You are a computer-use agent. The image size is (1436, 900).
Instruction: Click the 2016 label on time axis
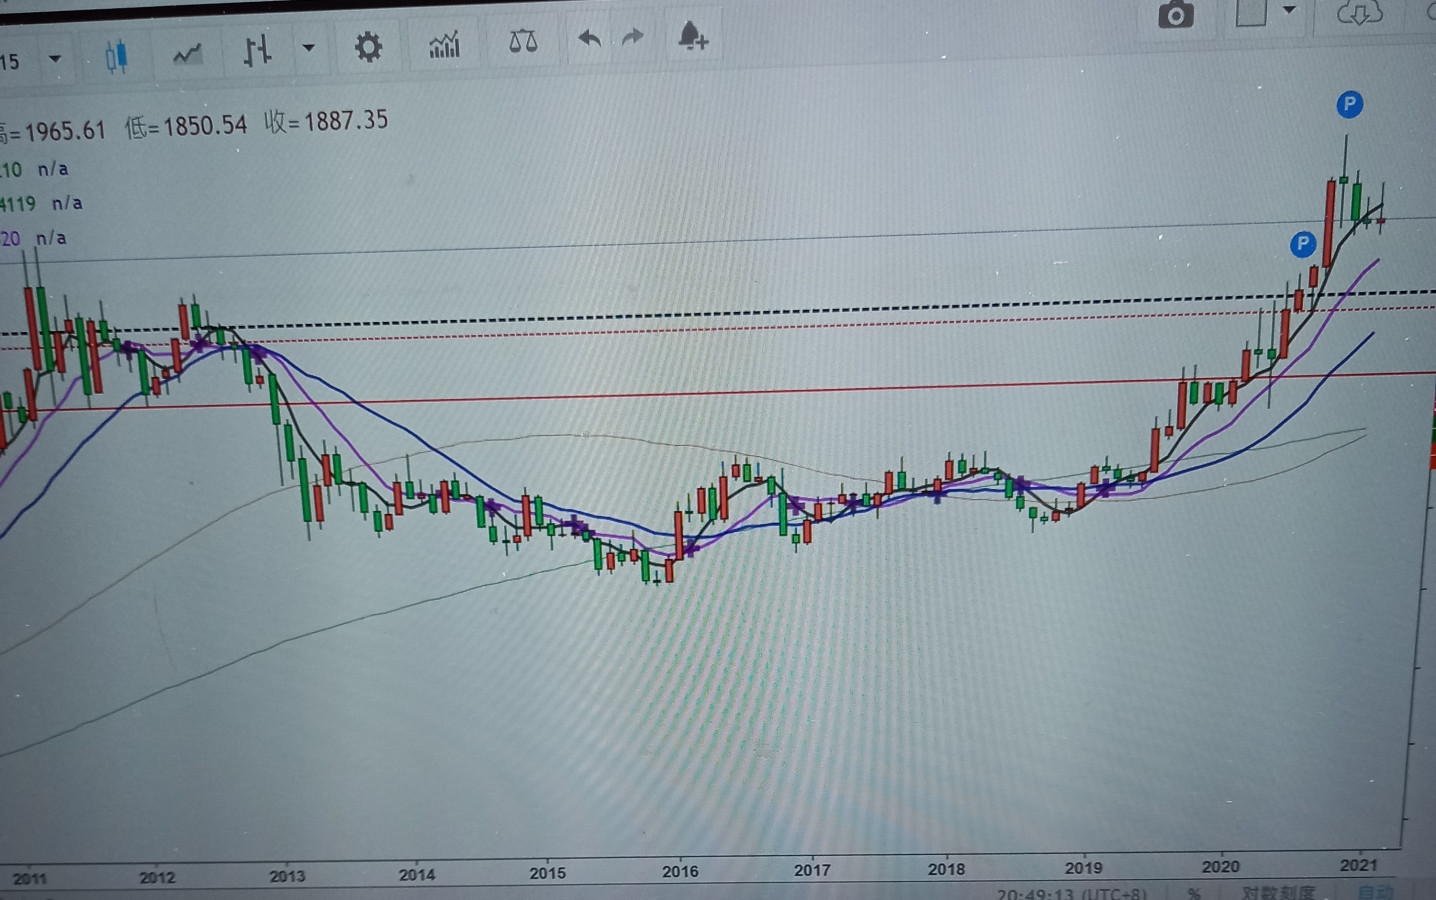coord(680,871)
